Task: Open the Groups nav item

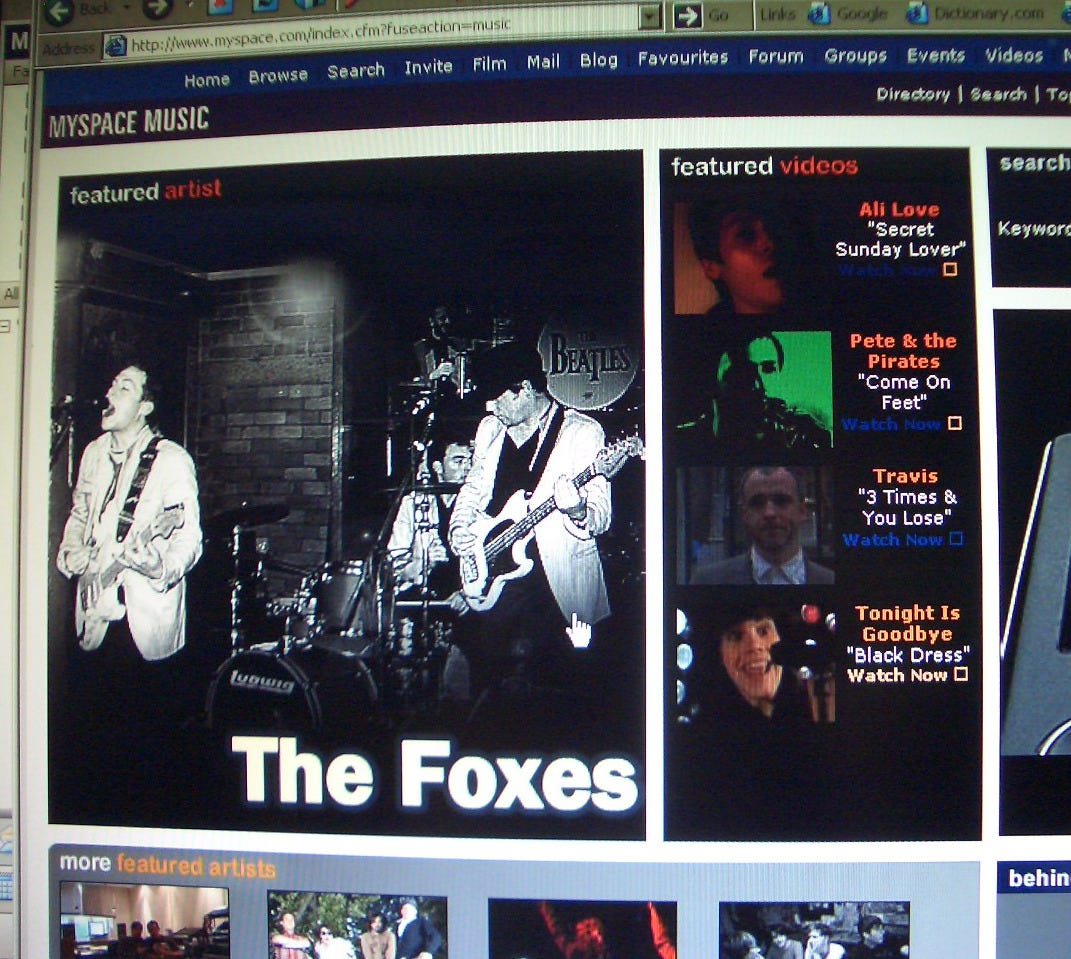Action: point(855,56)
